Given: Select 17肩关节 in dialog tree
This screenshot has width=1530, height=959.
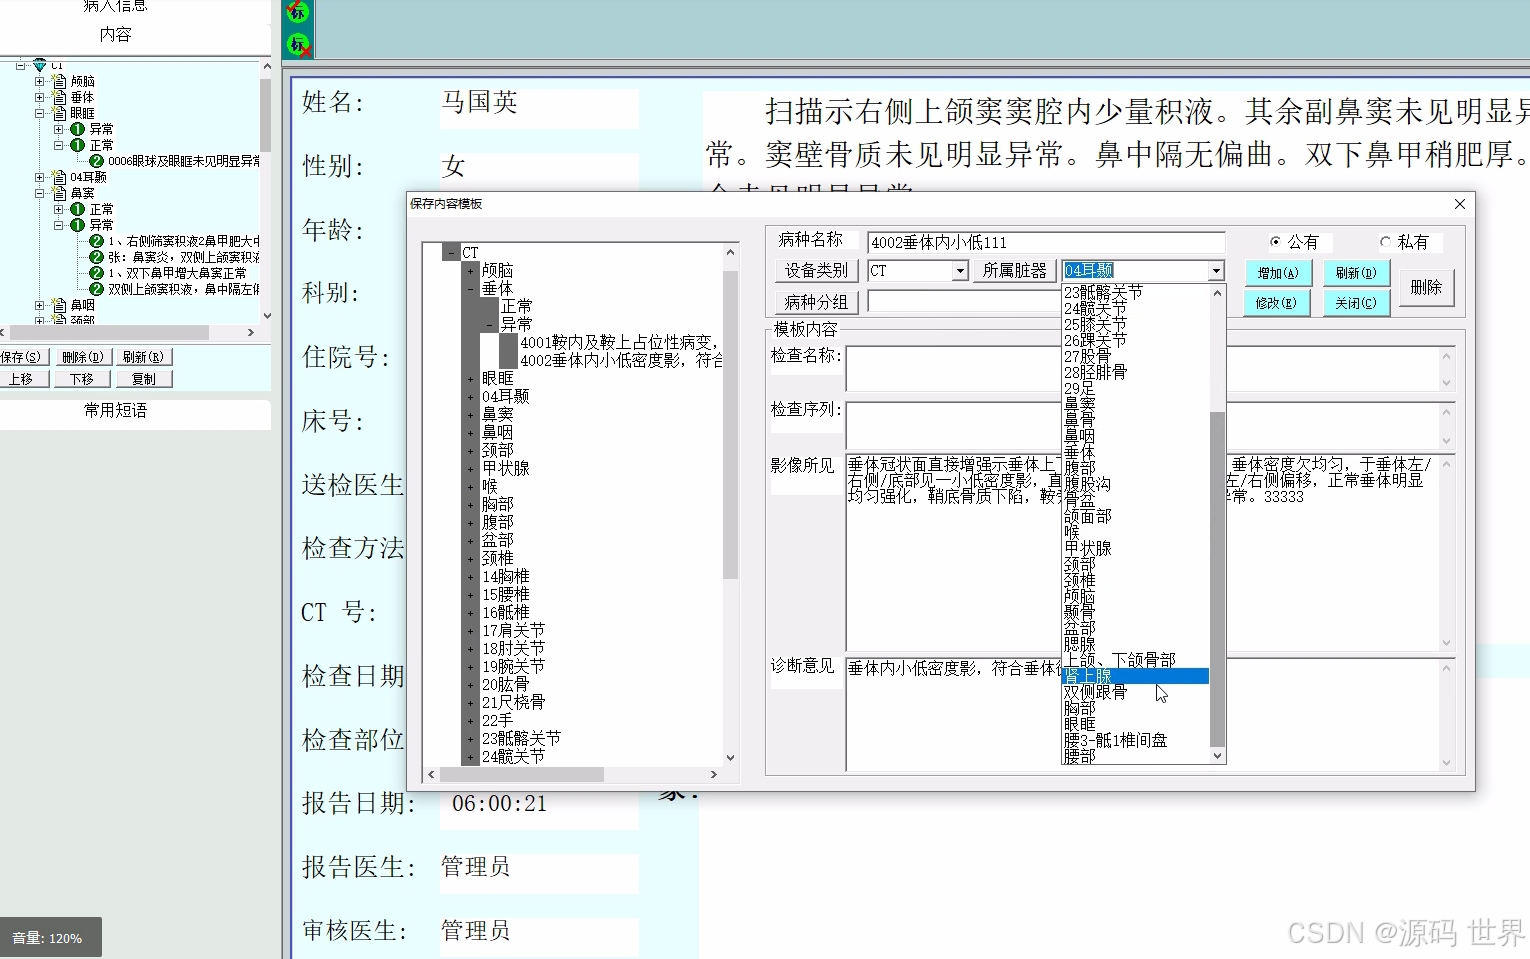Looking at the screenshot, I should (513, 630).
